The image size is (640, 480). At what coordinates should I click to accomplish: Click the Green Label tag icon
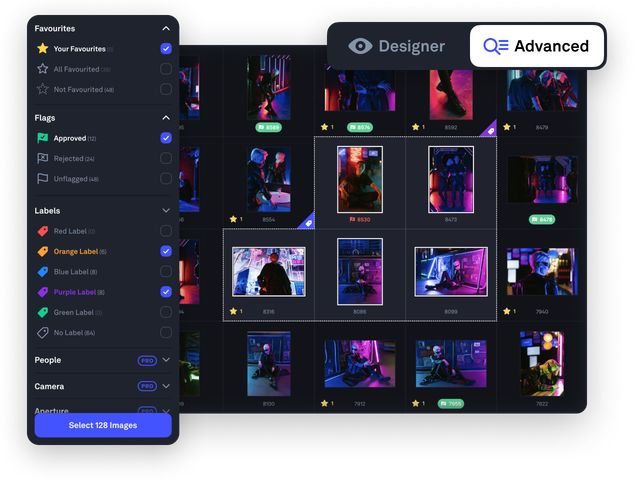(42, 312)
